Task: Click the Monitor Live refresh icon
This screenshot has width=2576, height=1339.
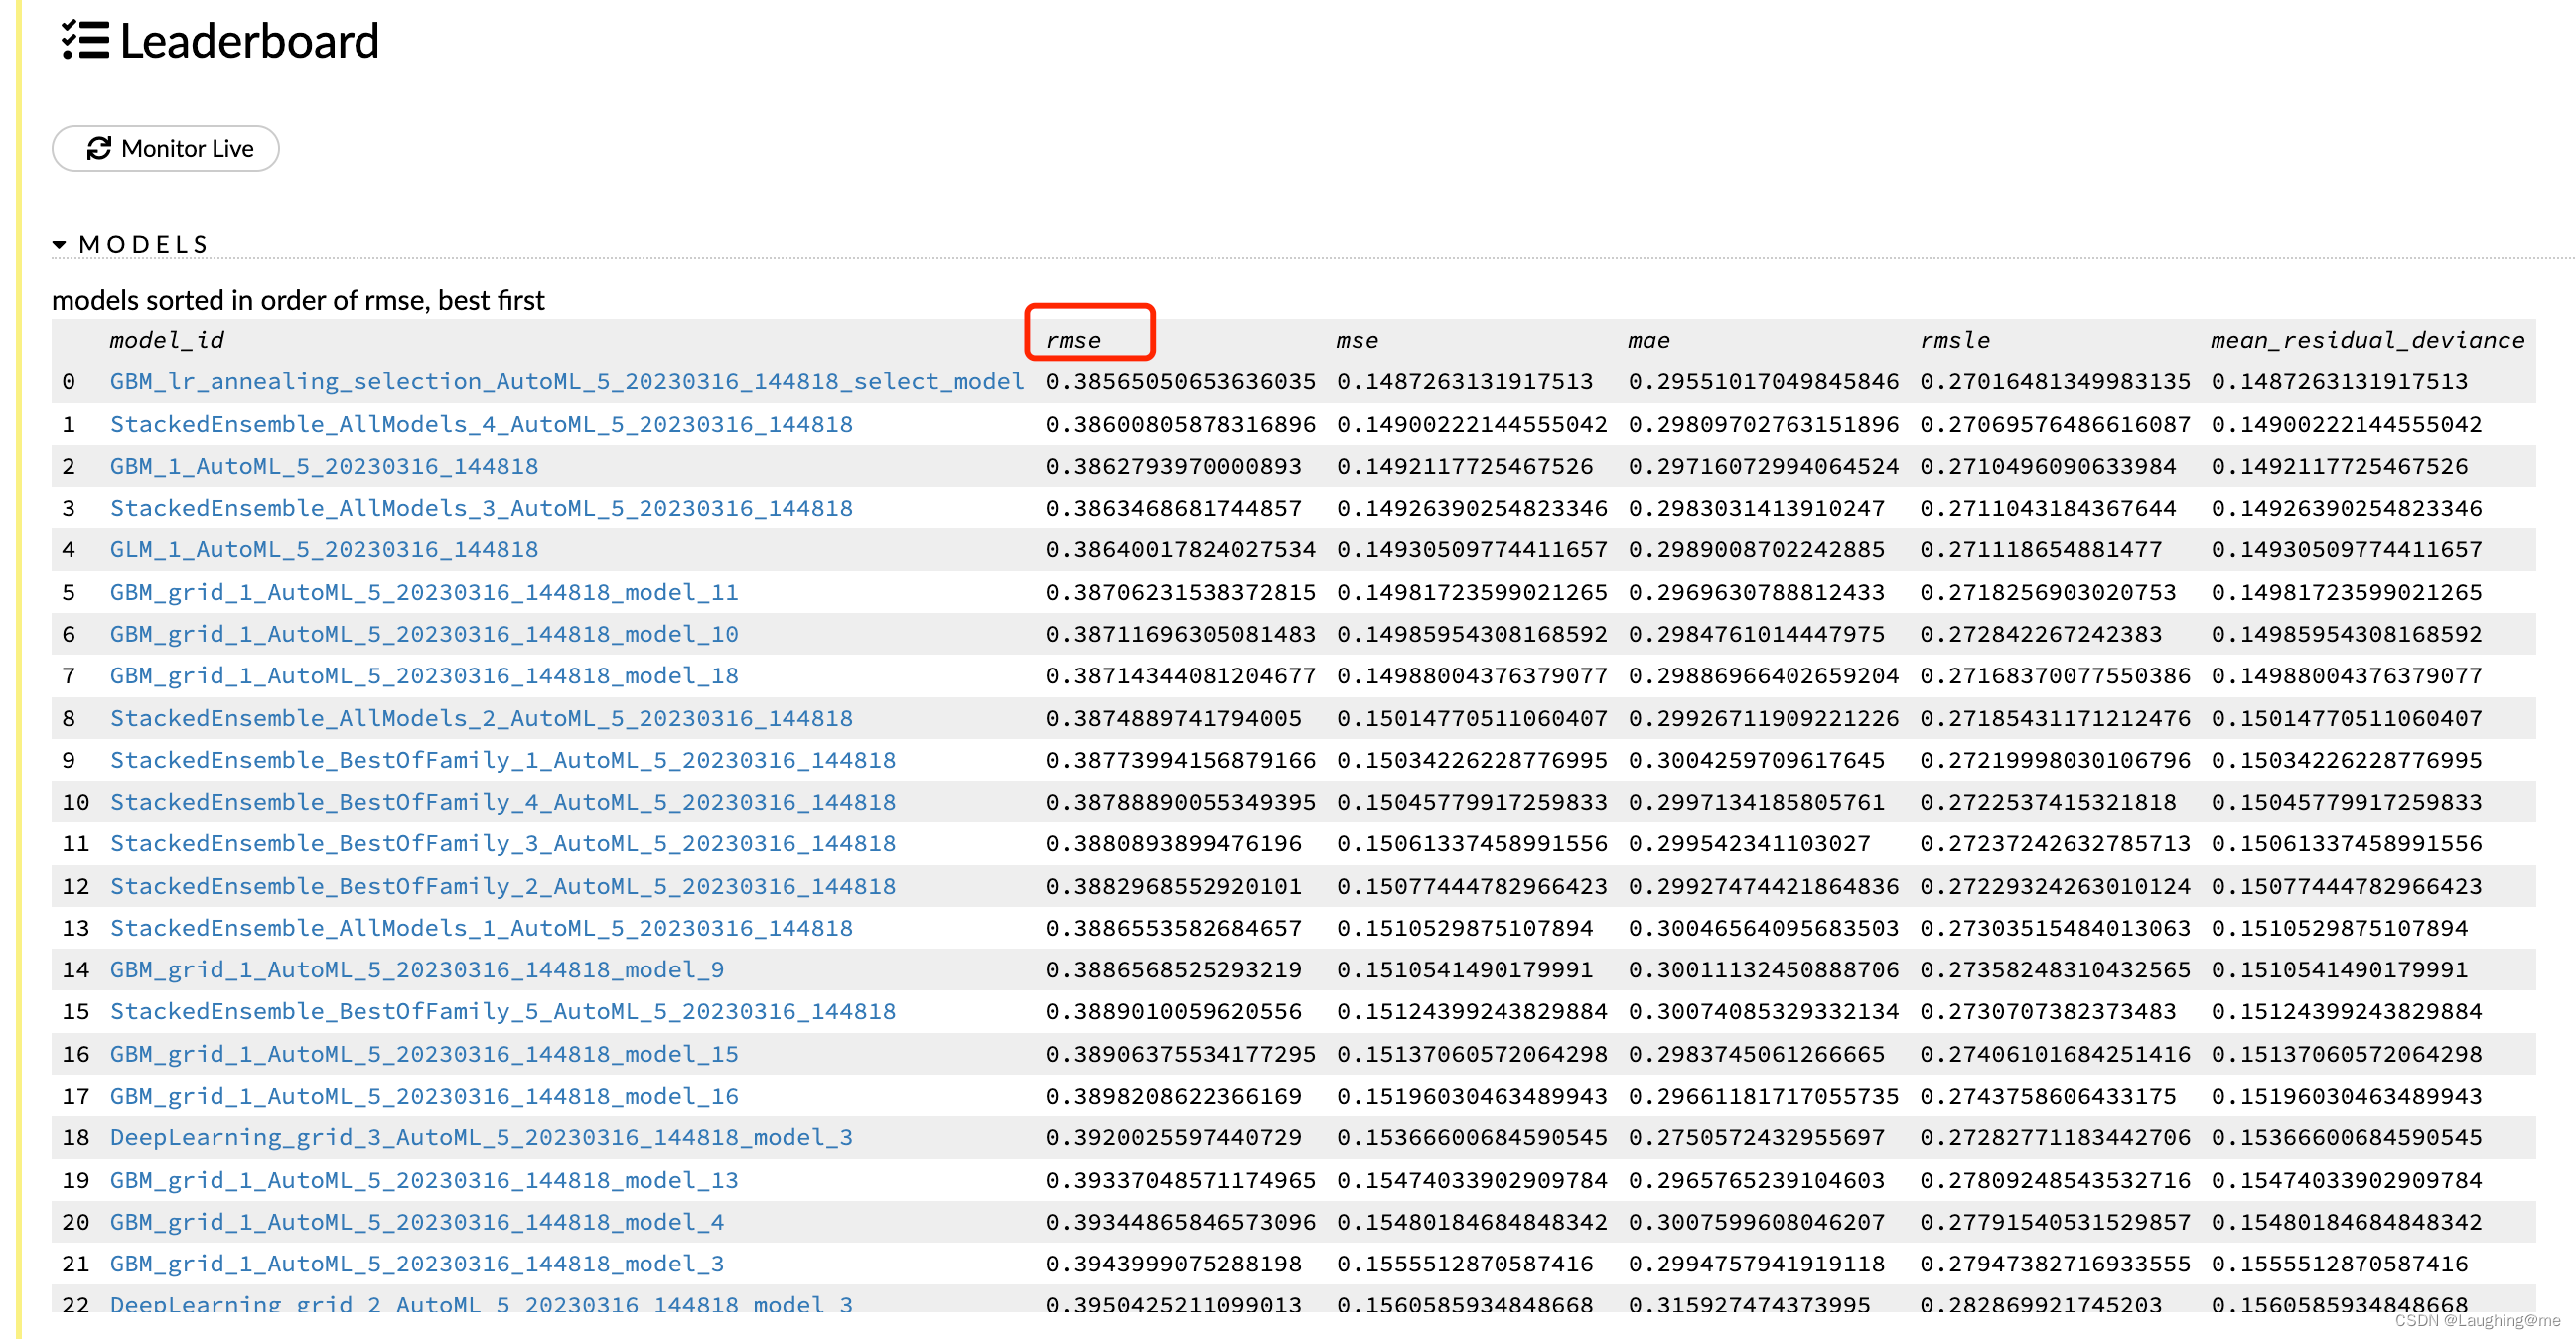Action: click(99, 148)
